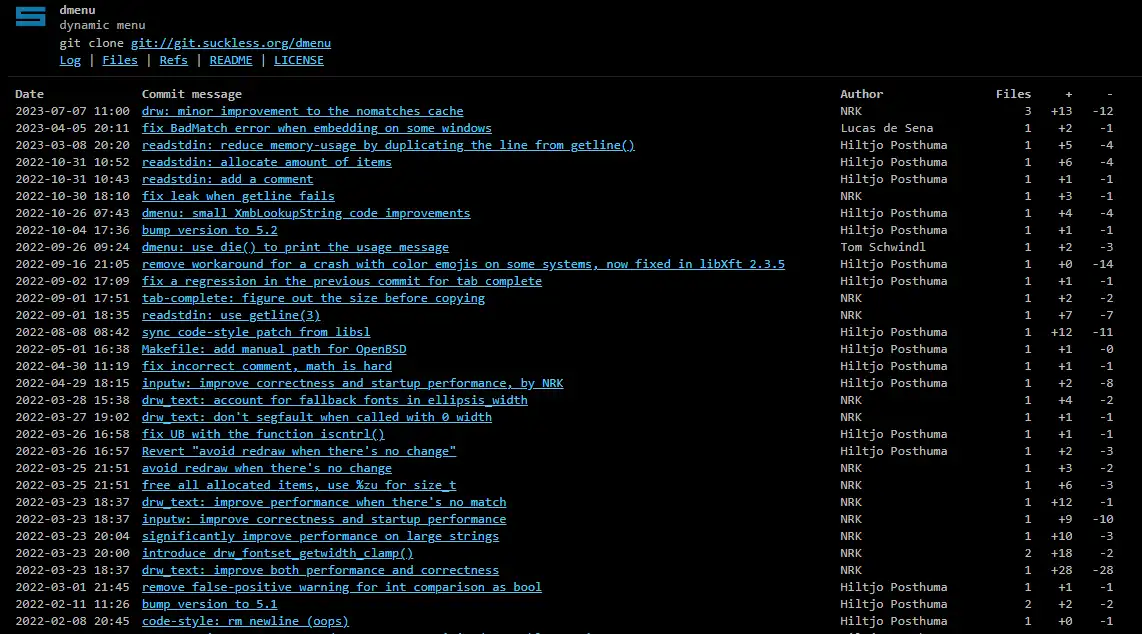Open commit 'fix incorrect comment, math is hard'
Screen dimensions: 1142x634
(x=267, y=366)
